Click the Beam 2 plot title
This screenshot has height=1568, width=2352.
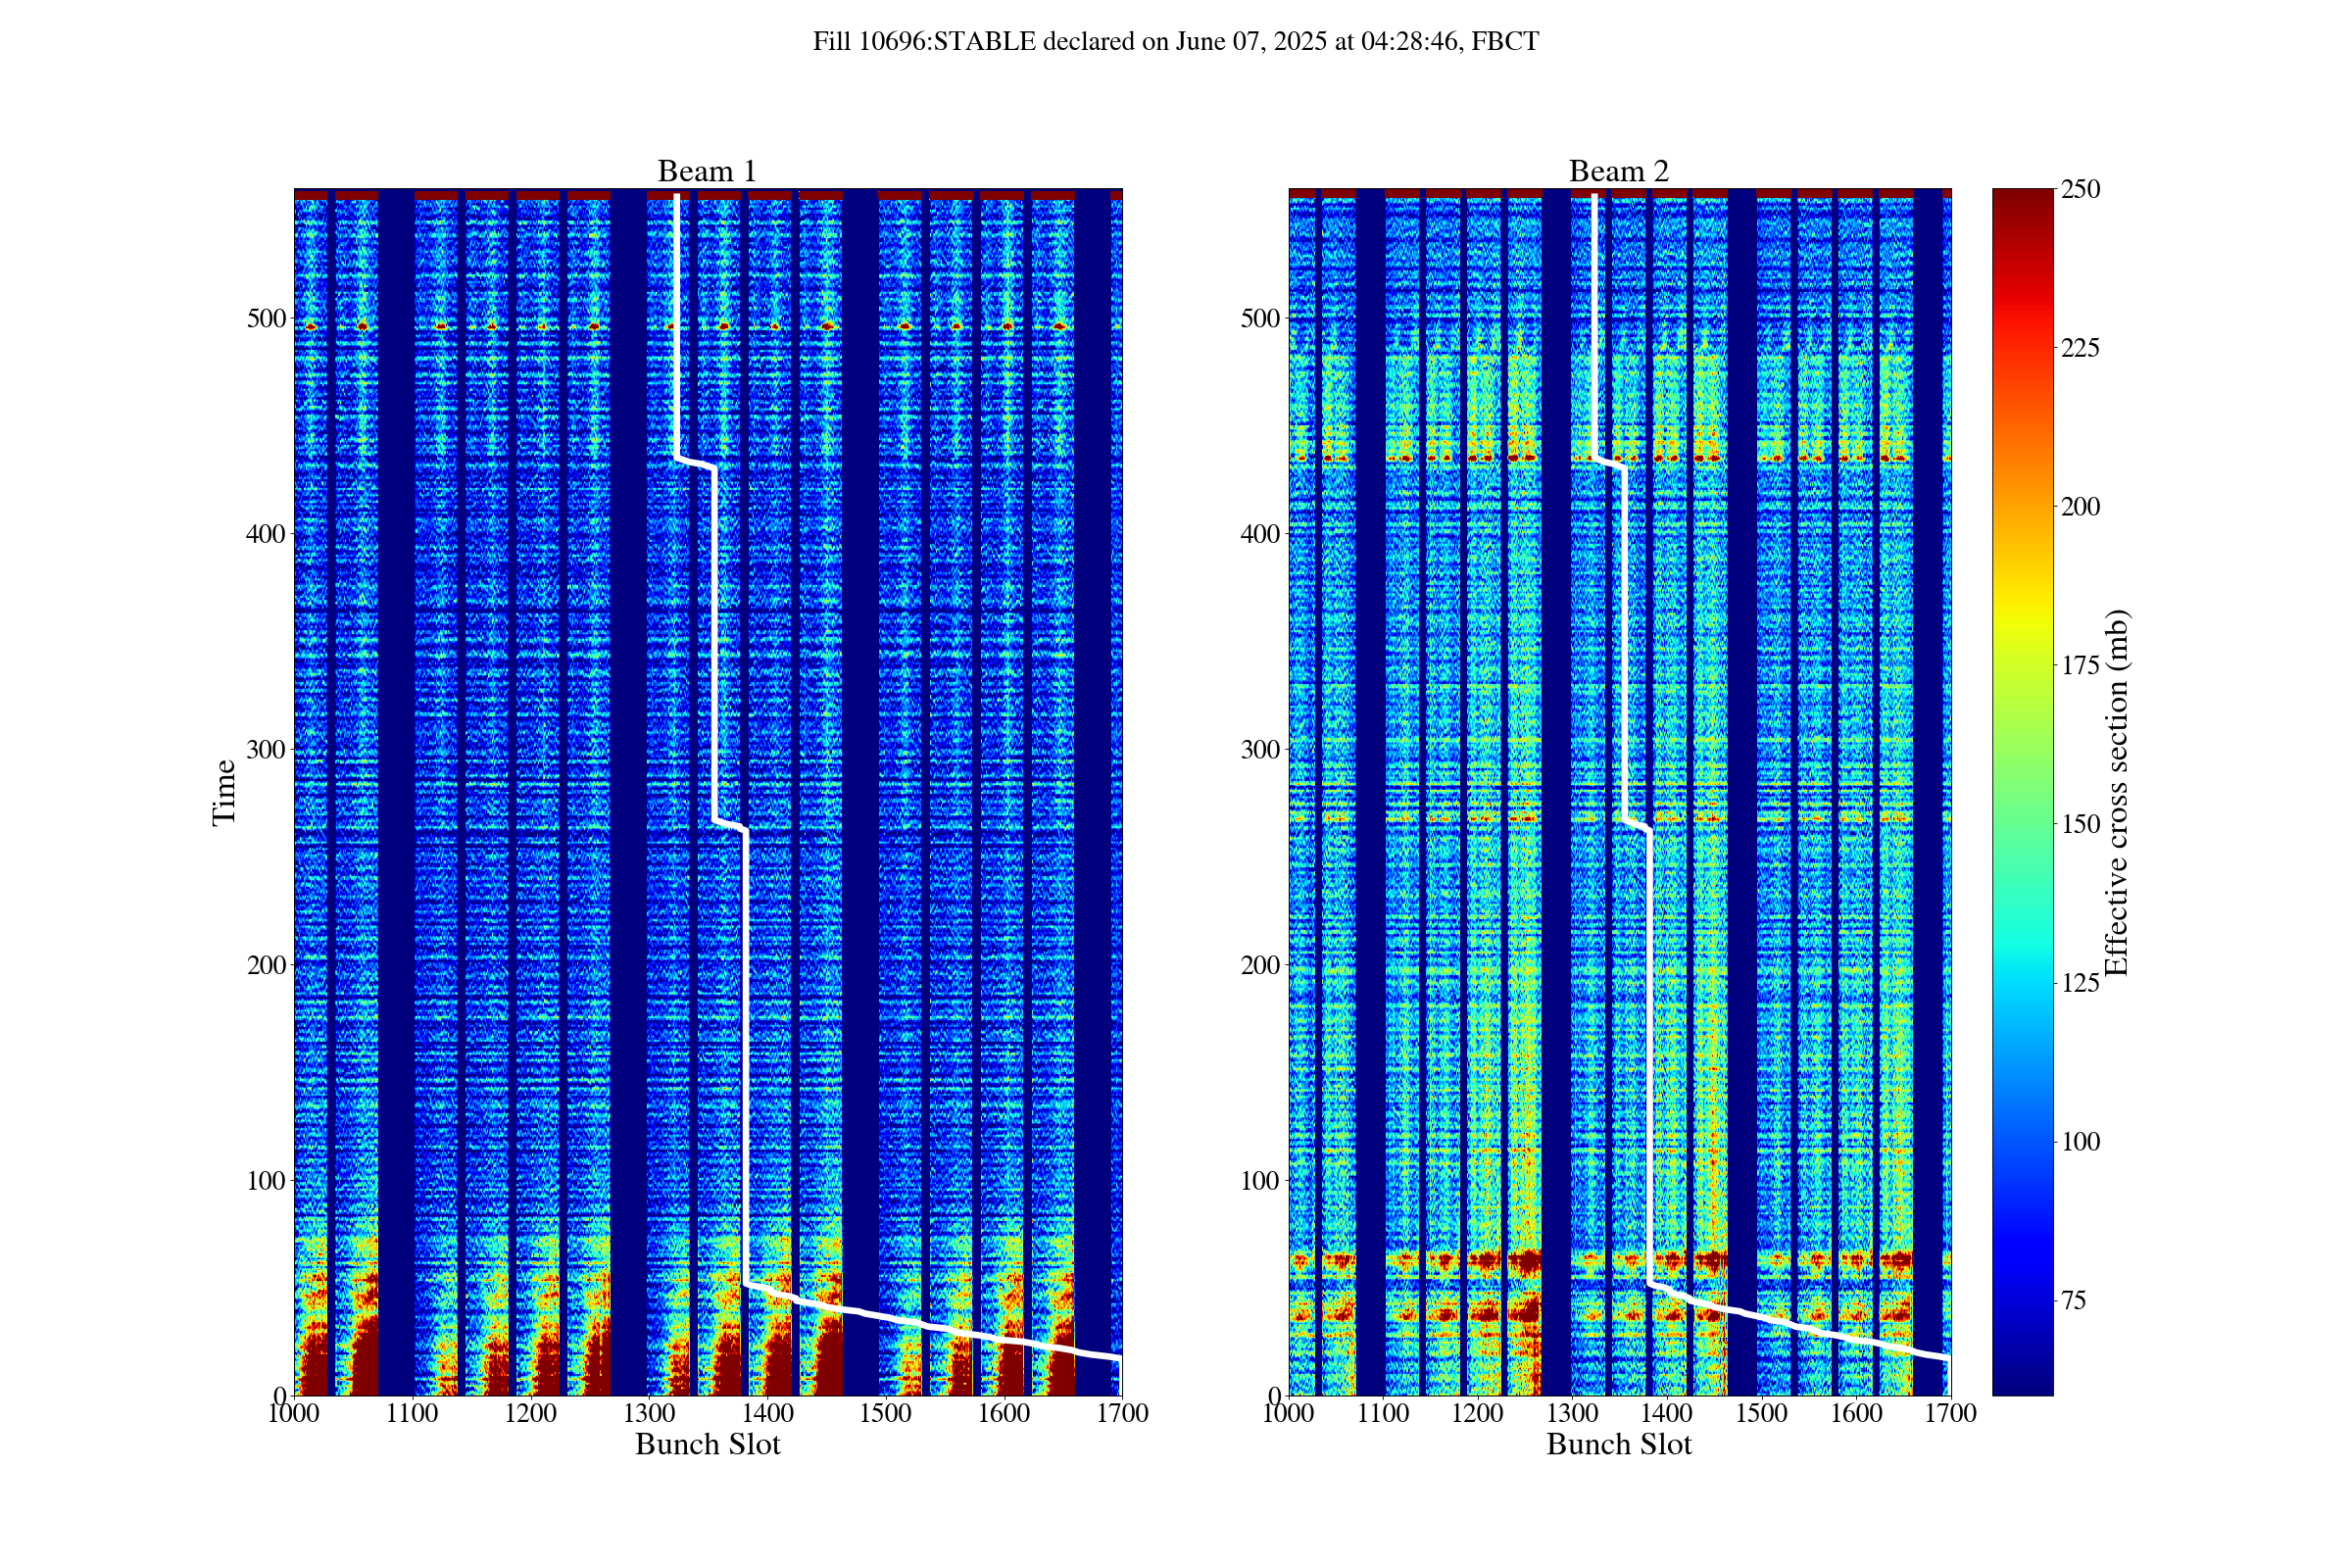click(1618, 171)
